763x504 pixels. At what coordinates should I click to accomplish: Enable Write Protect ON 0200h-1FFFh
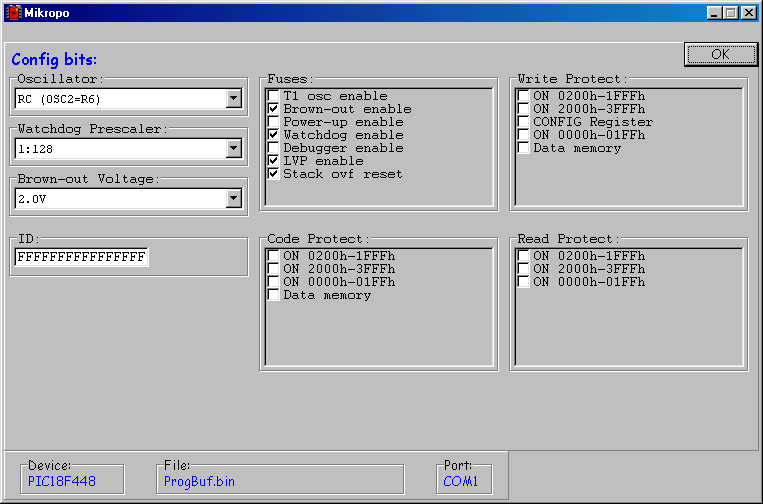pos(523,95)
